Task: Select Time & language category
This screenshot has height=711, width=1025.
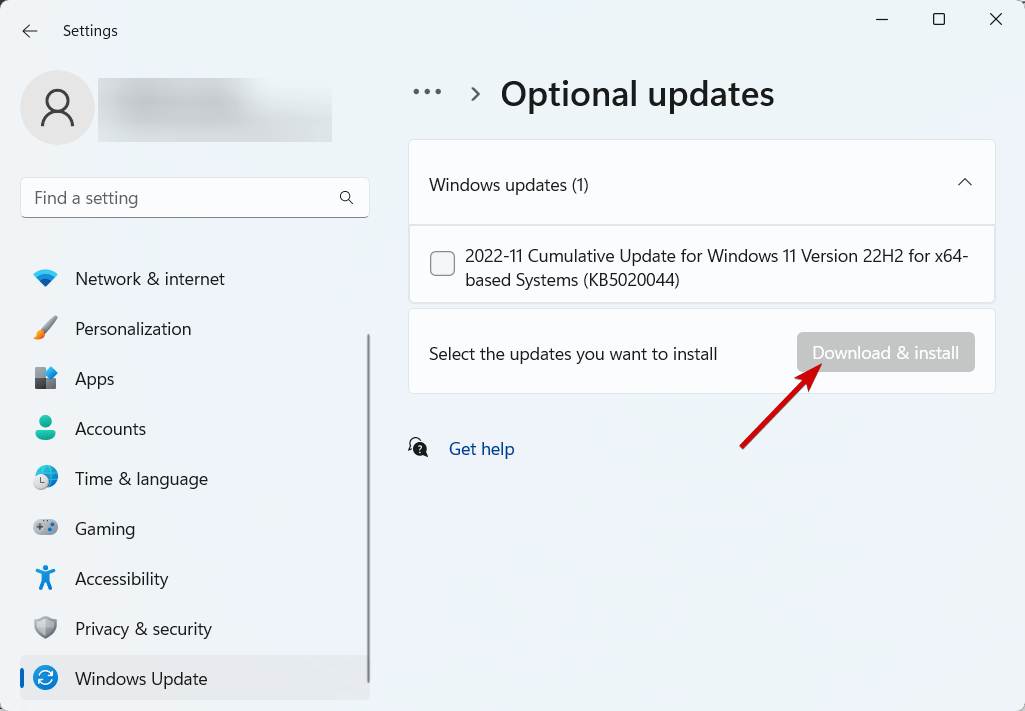Action: pos(195,478)
